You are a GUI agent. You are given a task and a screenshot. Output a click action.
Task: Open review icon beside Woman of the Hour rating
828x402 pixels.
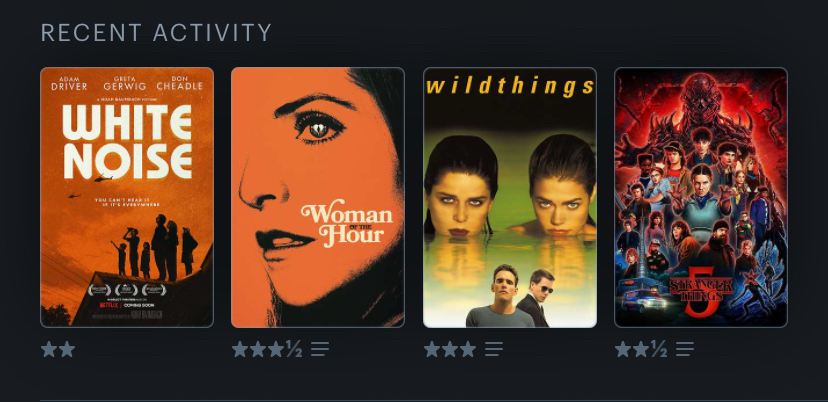(320, 349)
